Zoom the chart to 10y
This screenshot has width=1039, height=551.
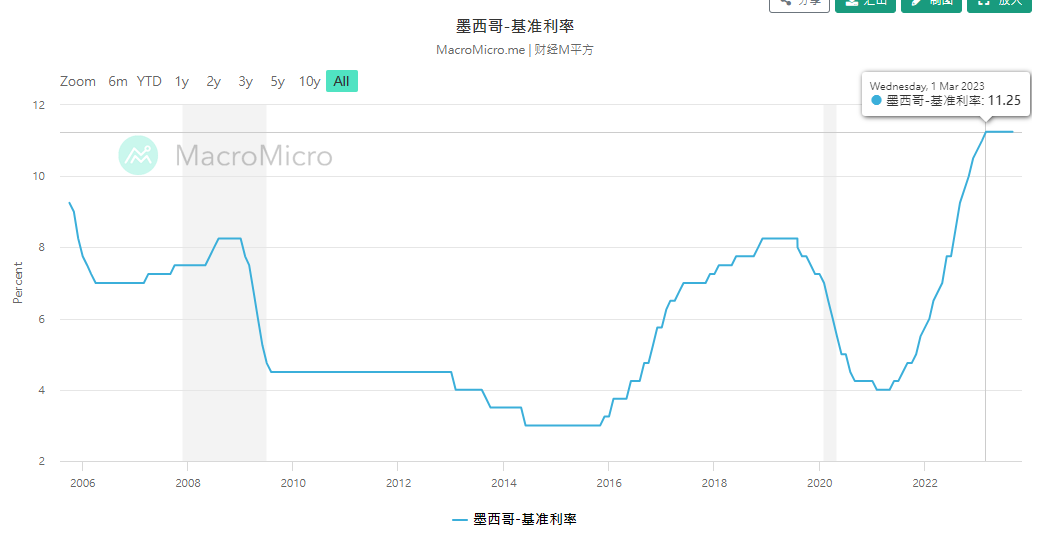[x=309, y=82]
